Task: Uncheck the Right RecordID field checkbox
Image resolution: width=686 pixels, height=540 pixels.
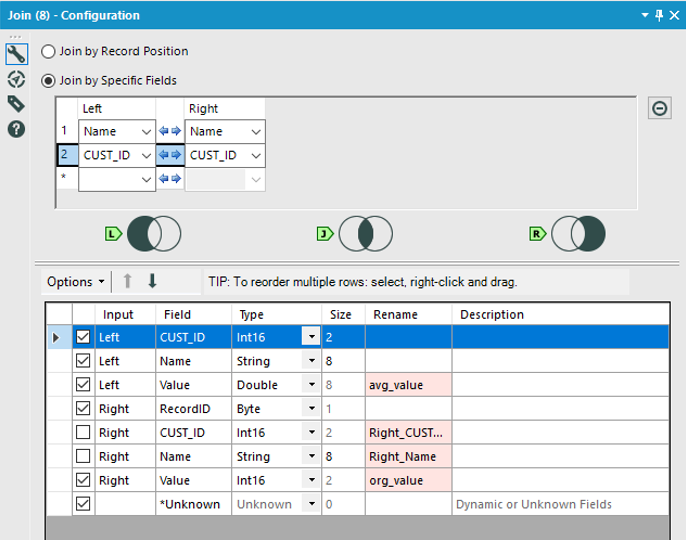Action: tap(83, 409)
